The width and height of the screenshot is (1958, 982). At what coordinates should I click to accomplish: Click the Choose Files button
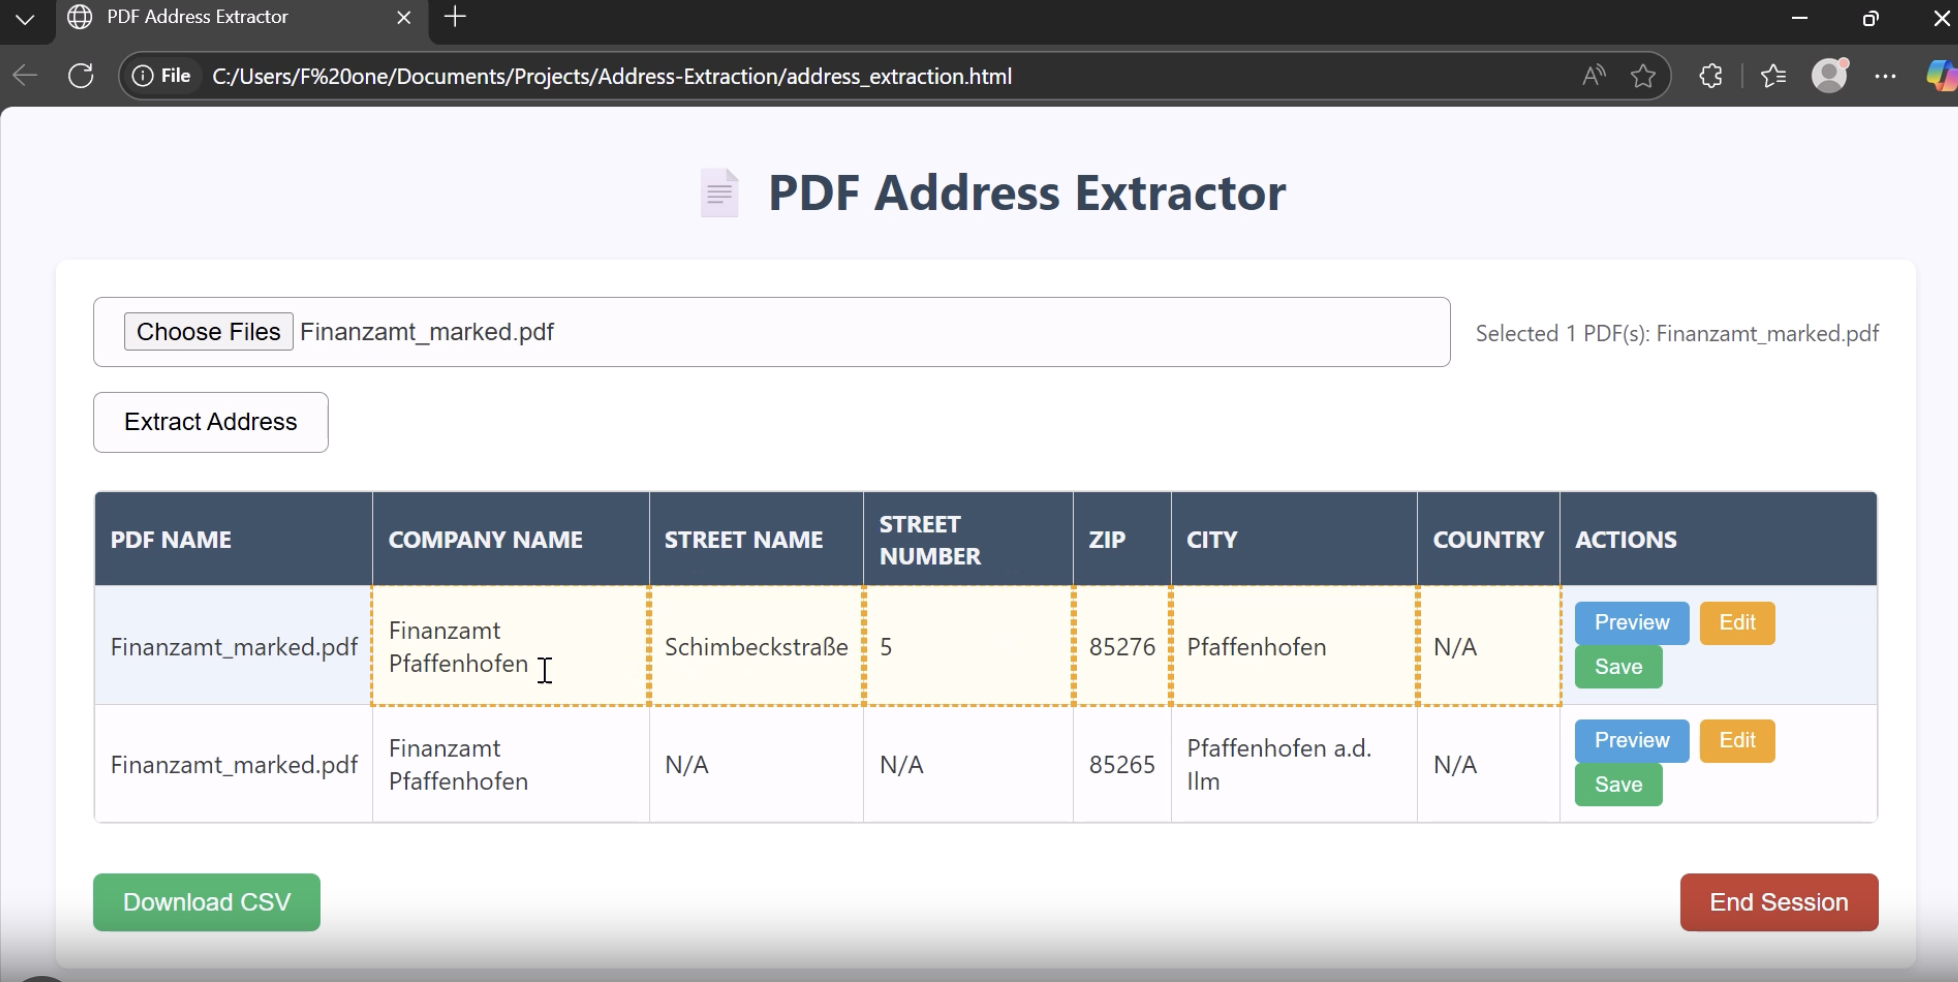[208, 331]
